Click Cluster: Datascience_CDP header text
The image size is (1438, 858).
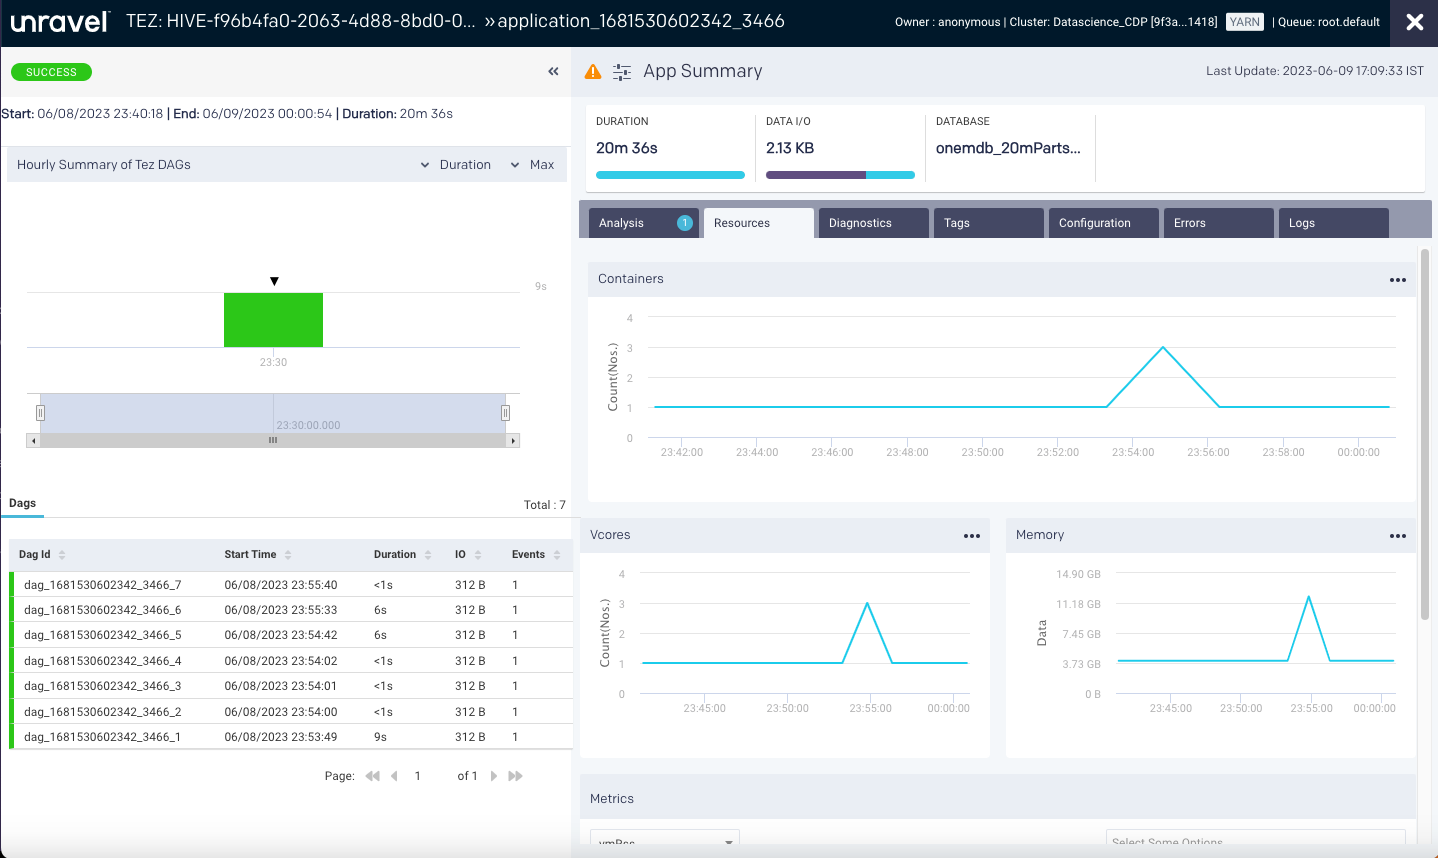click(x=1113, y=22)
